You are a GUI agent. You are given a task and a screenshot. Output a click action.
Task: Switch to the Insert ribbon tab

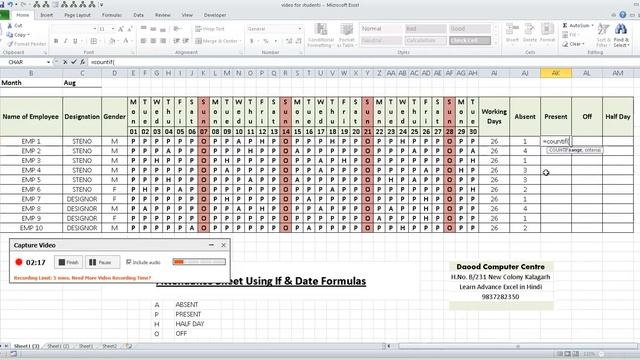(x=47, y=15)
